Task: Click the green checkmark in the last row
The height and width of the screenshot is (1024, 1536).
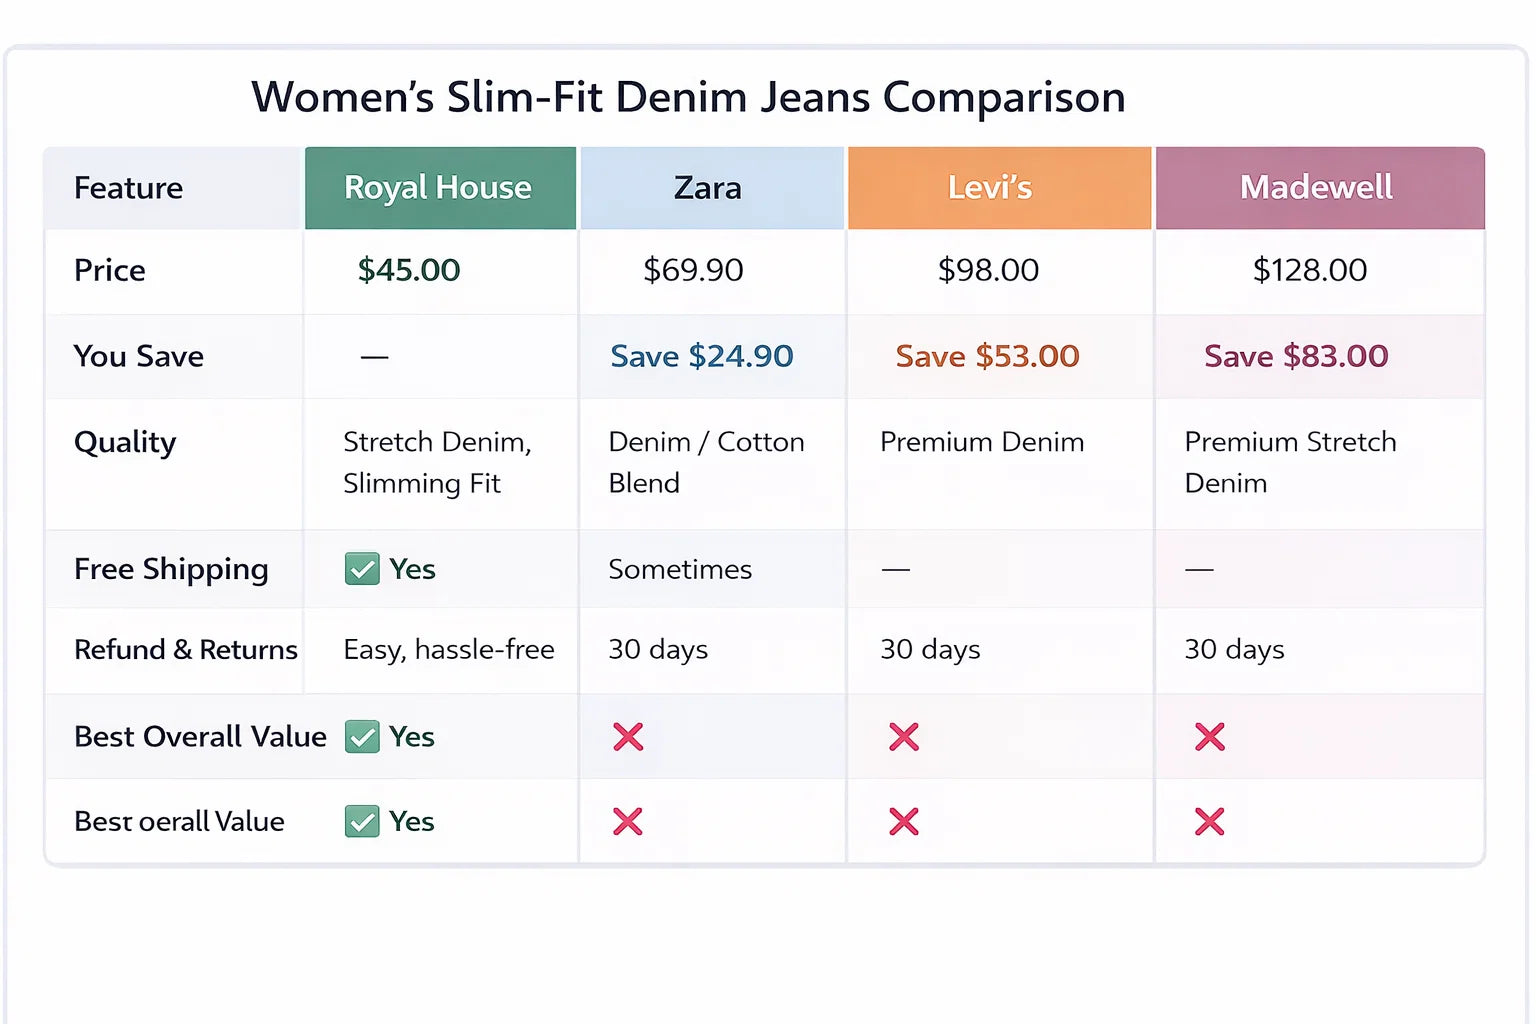Action: 362,822
